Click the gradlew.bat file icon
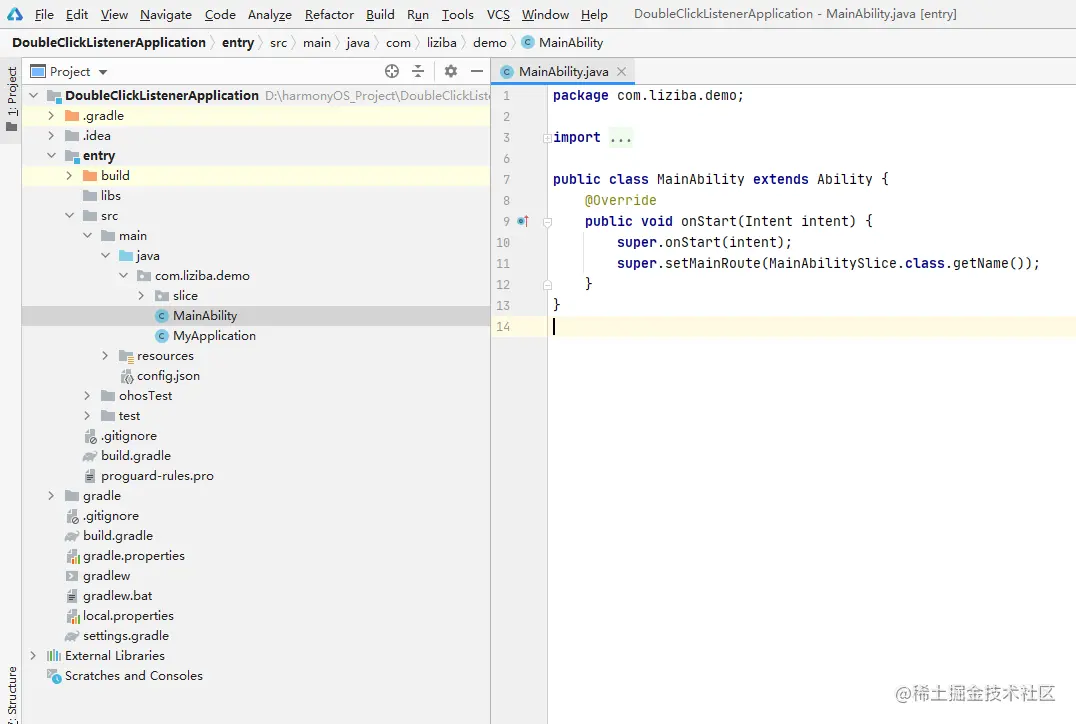The height and width of the screenshot is (724, 1076). coord(72,596)
